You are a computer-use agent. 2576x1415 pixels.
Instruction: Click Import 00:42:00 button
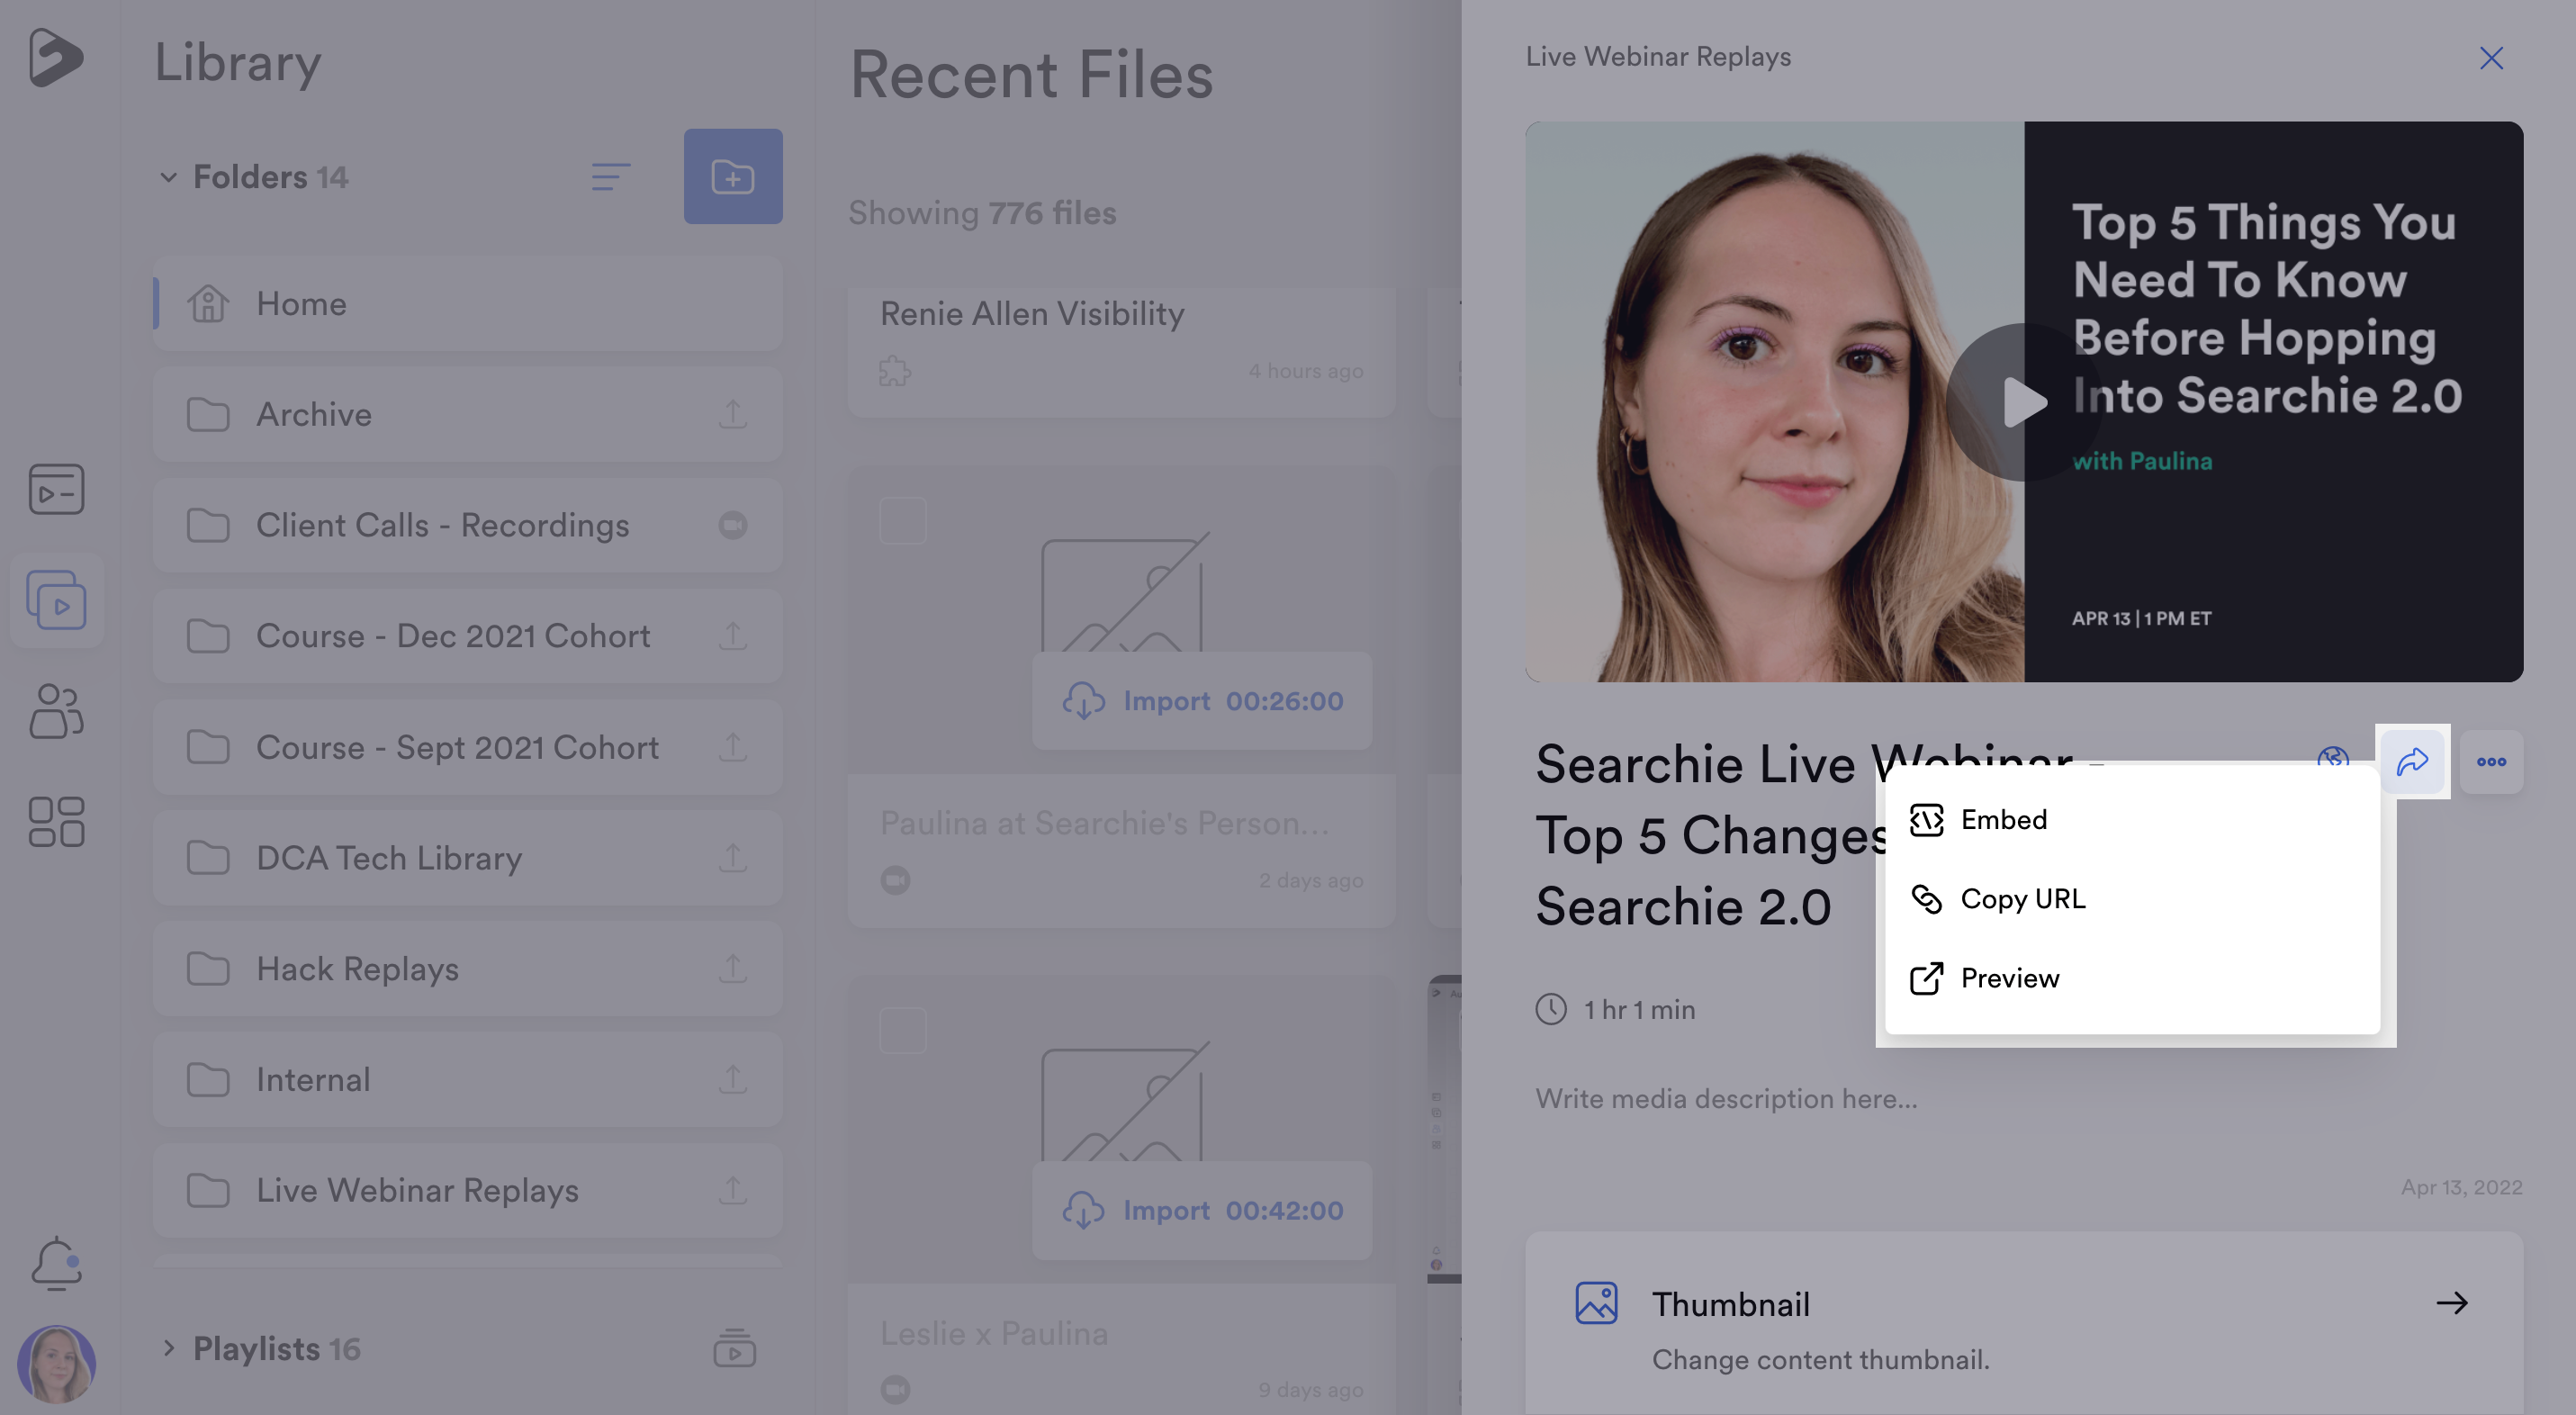pos(1202,1210)
